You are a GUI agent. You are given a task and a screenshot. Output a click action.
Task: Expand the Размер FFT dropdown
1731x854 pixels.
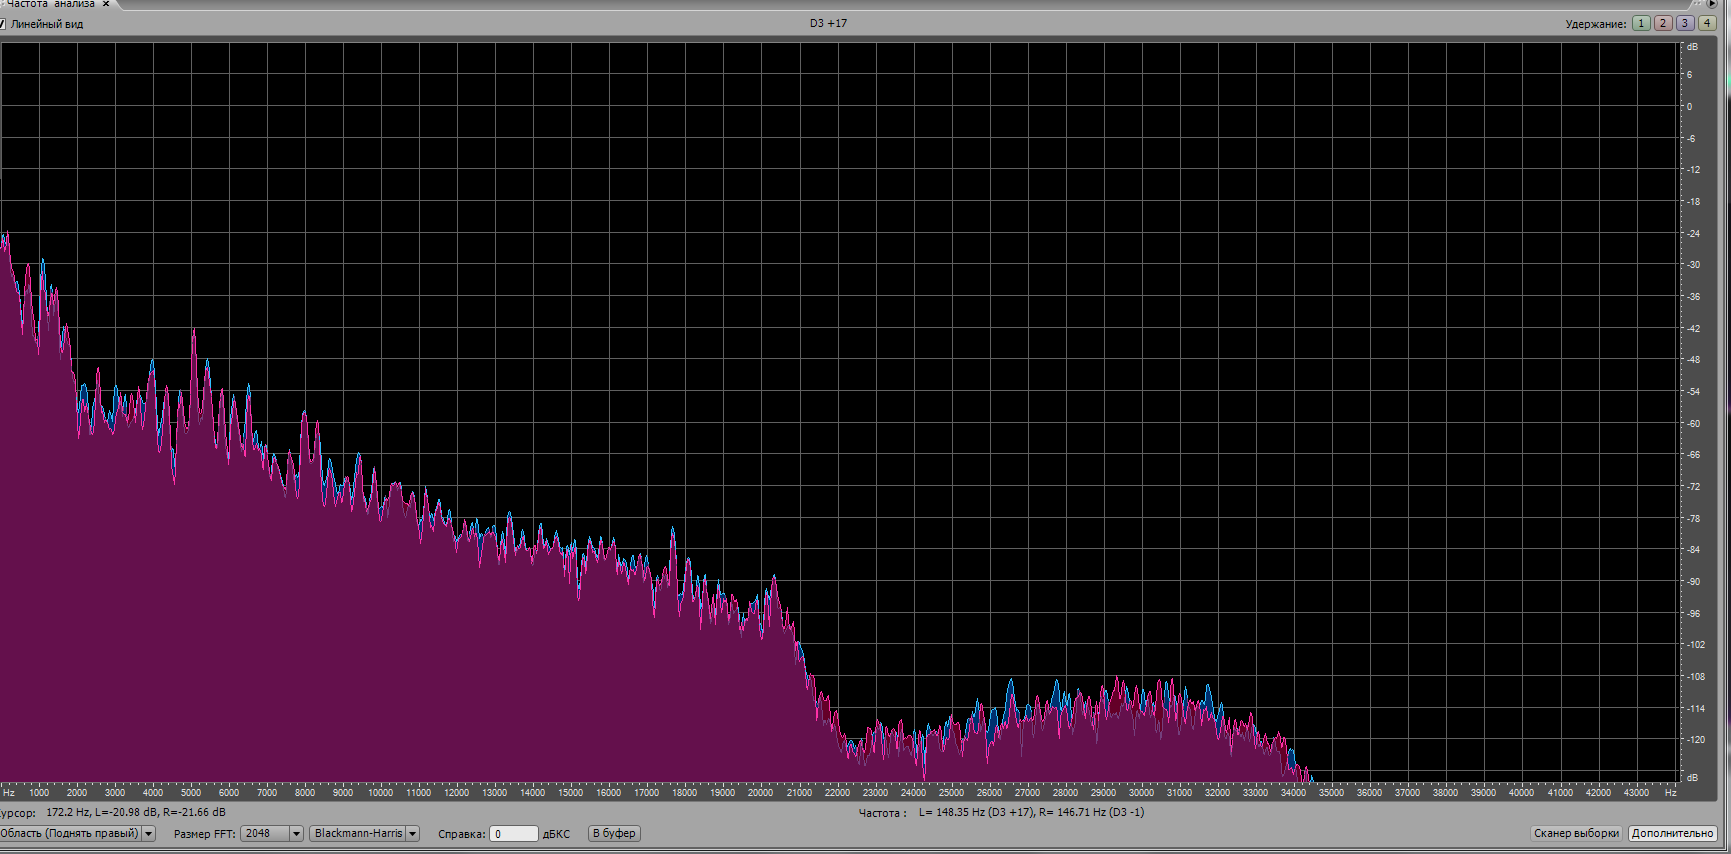(296, 834)
